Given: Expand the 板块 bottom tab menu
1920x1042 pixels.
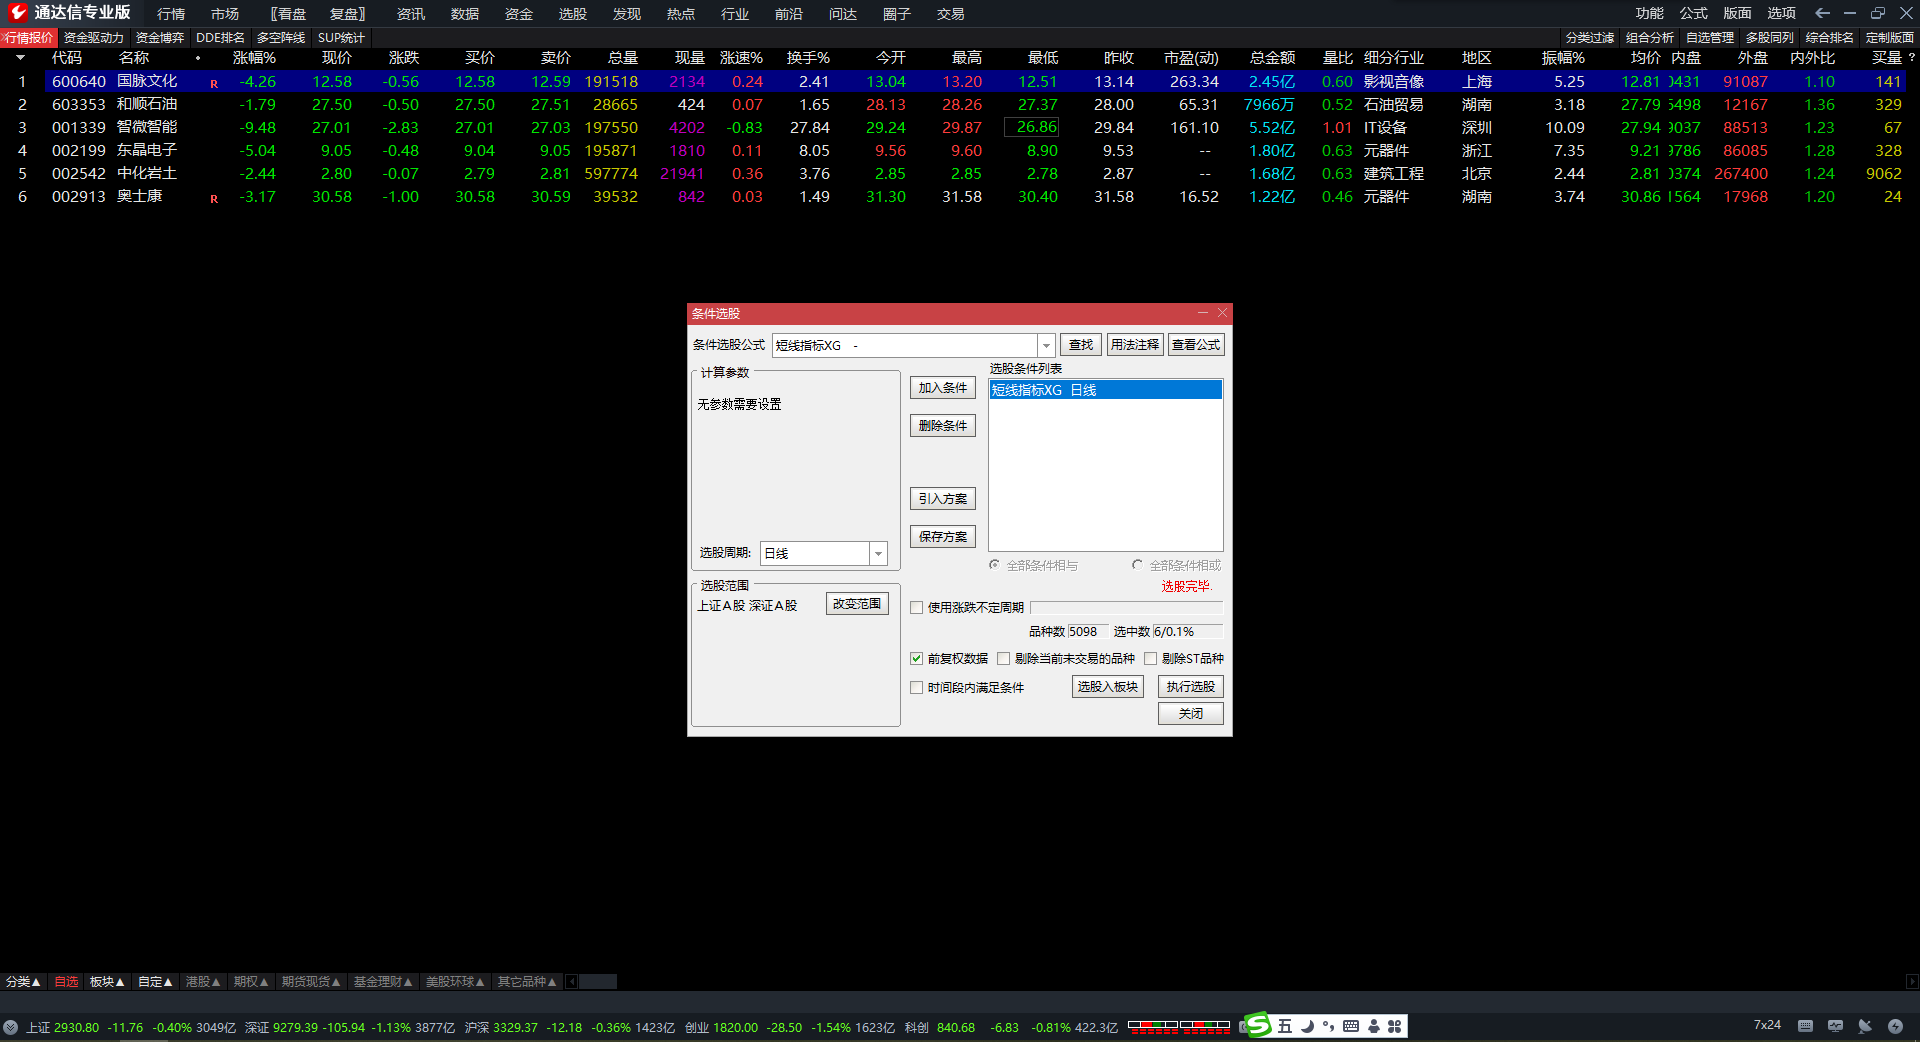Looking at the screenshot, I should point(107,982).
